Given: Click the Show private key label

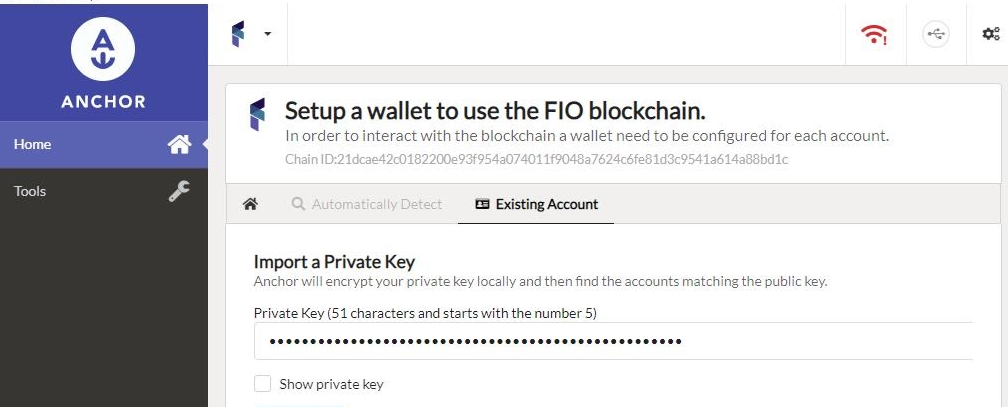Looking at the screenshot, I should (331, 384).
